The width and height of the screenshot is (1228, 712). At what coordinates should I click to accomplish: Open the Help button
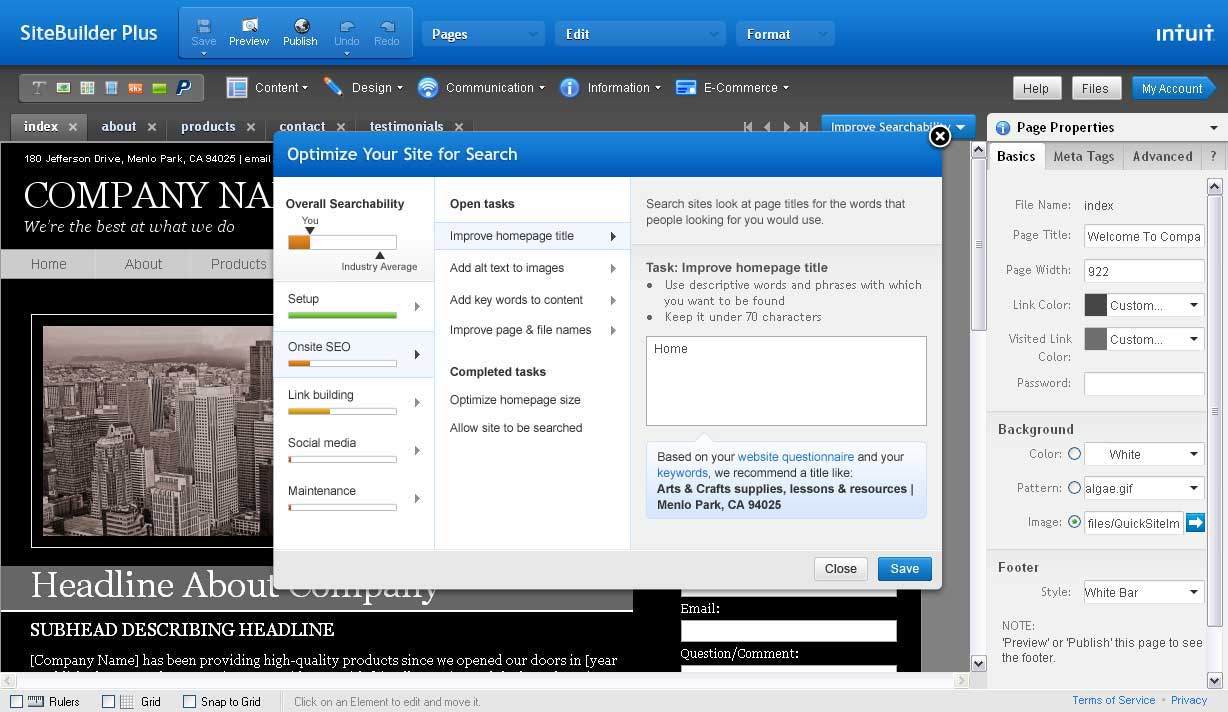click(x=1036, y=88)
